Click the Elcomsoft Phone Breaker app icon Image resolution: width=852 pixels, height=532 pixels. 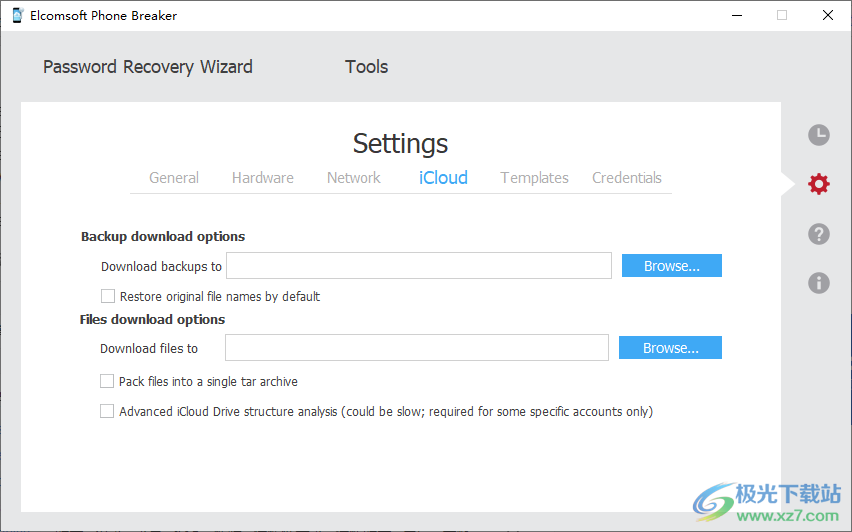pyautogui.click(x=17, y=15)
